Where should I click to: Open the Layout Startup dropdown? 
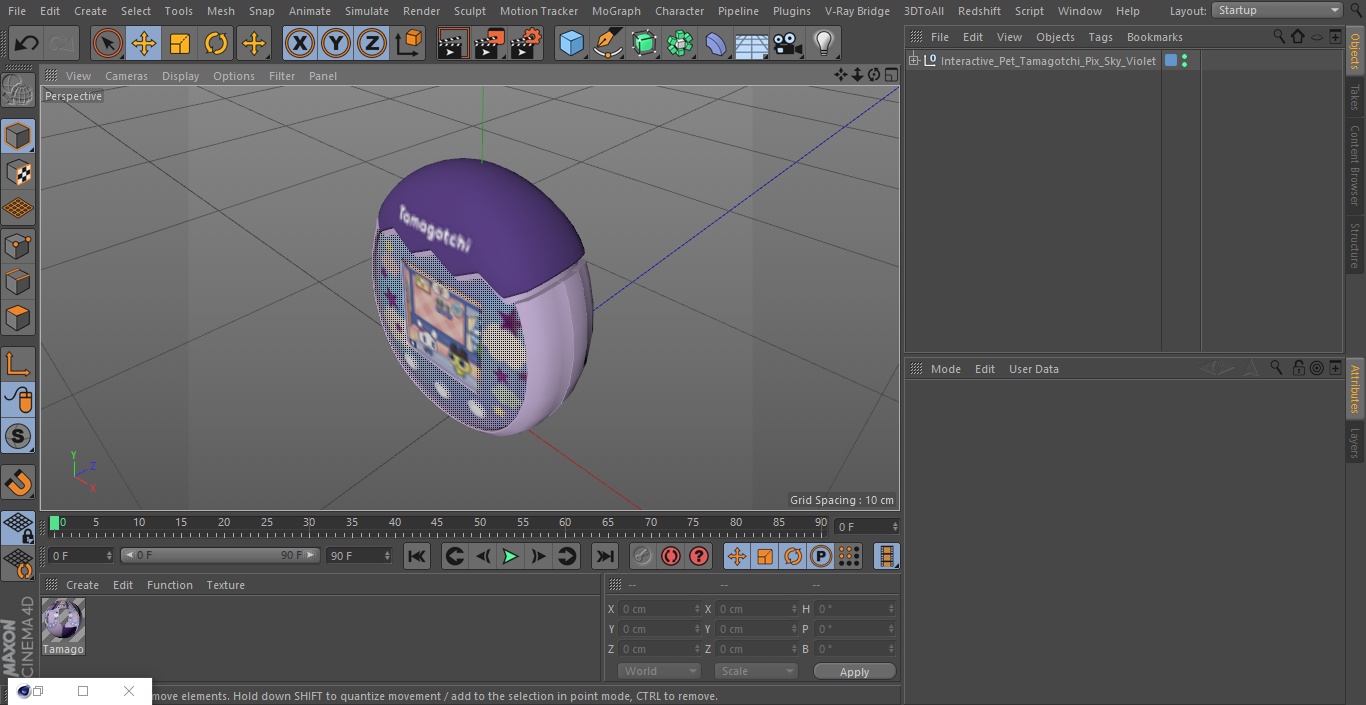(x=1278, y=10)
